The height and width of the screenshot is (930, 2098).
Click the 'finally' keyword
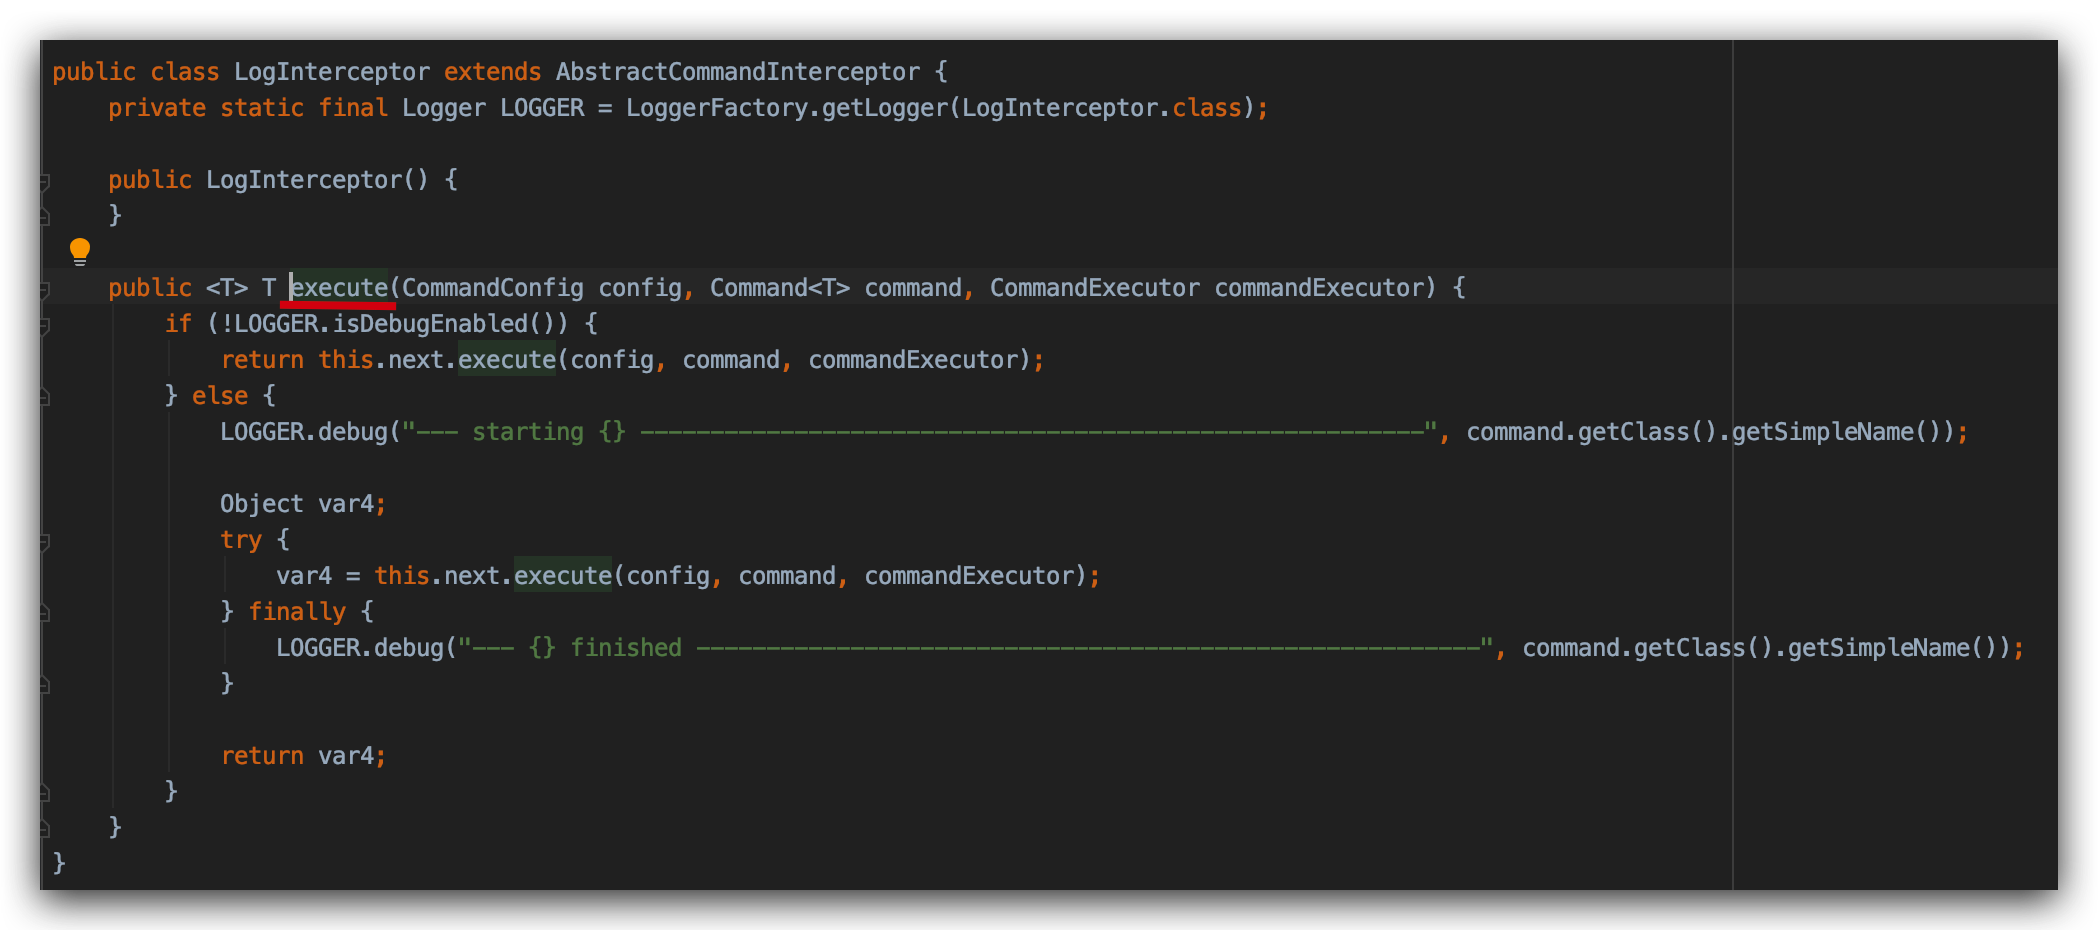click(297, 612)
